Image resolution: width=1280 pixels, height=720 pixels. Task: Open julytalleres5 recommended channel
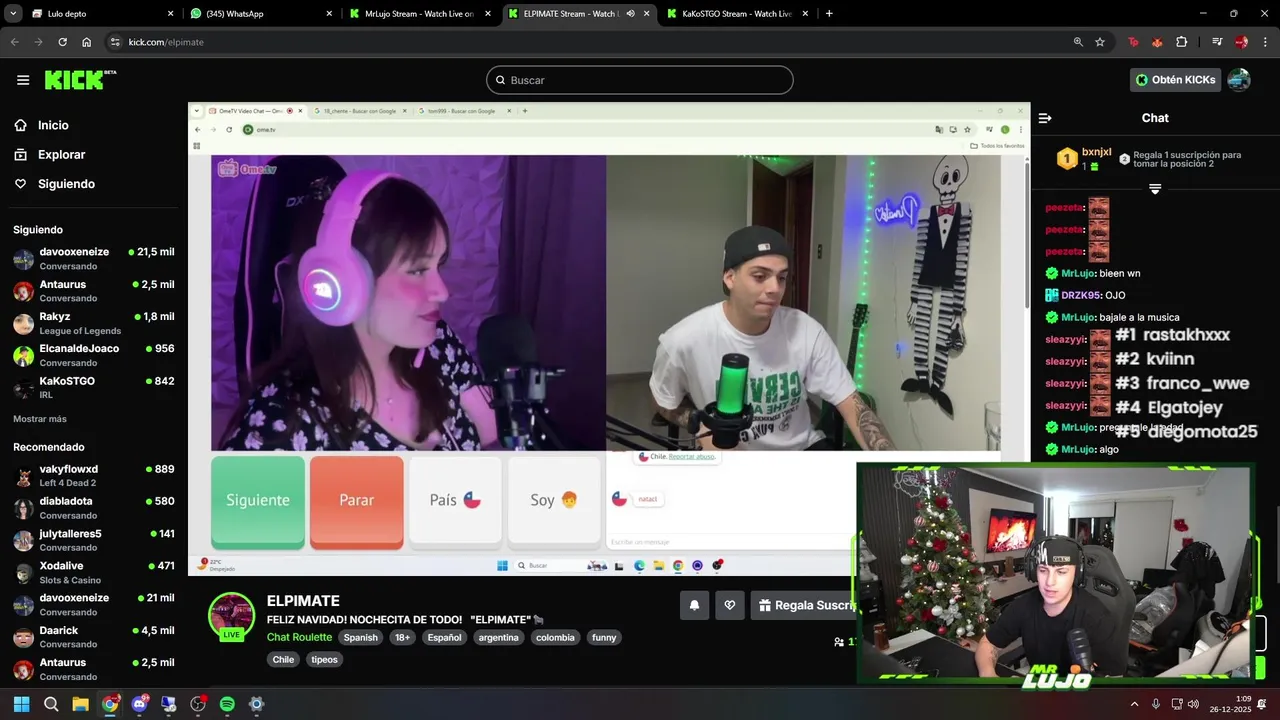click(94, 540)
